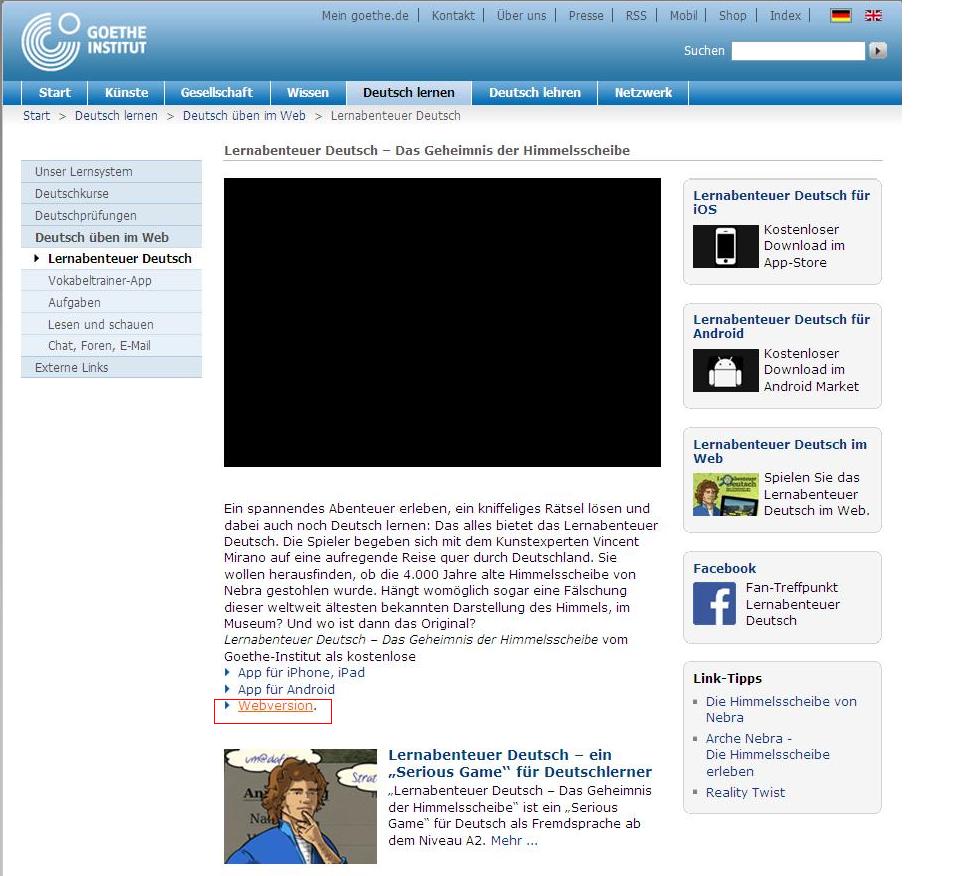Click the Suchen search input field

click(x=798, y=51)
